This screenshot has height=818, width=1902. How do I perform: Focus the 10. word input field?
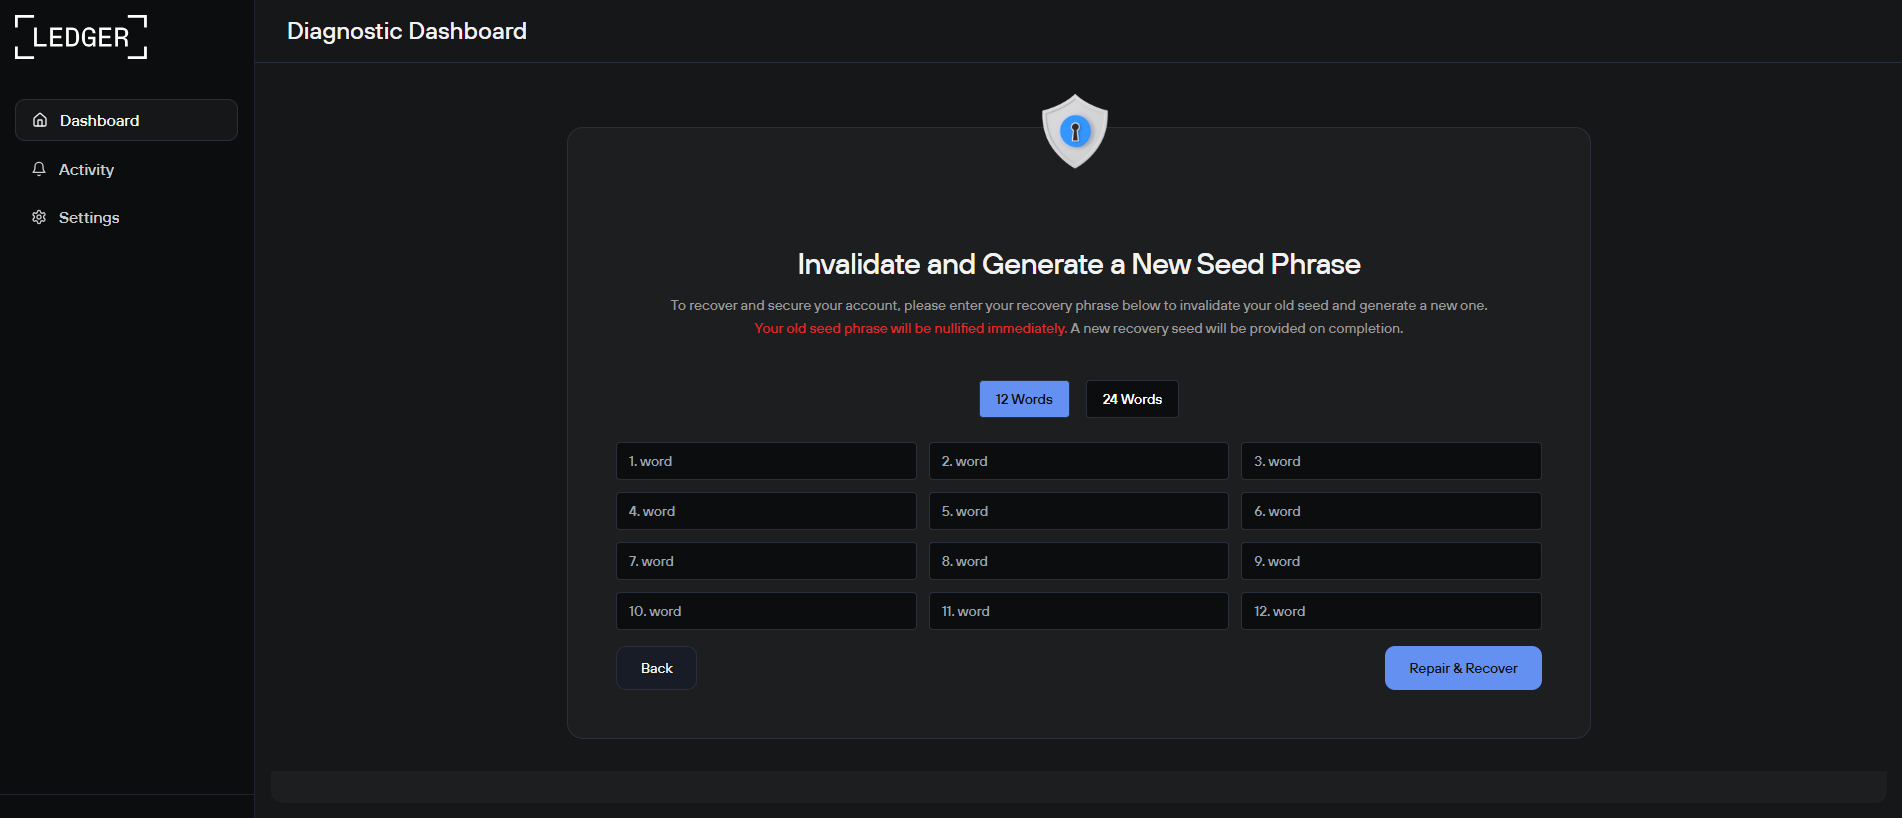pos(766,611)
